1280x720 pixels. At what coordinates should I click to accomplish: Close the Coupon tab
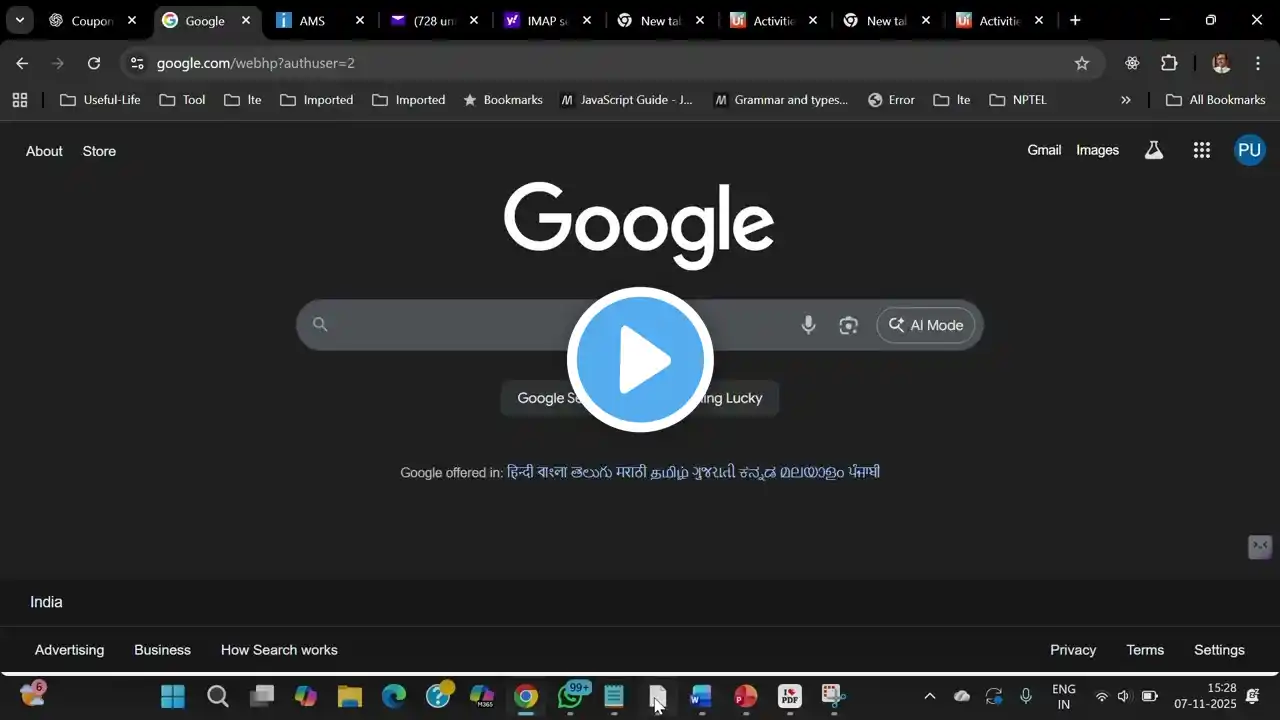132,20
